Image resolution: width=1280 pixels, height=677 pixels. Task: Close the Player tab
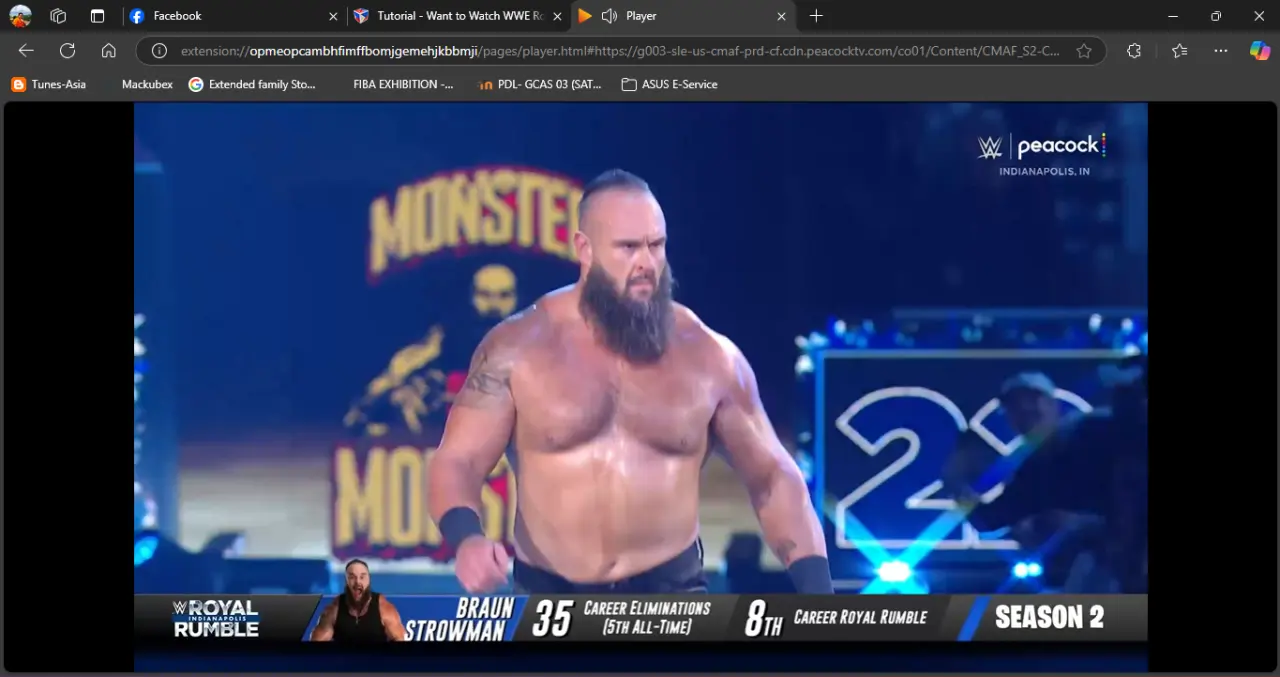[781, 16]
